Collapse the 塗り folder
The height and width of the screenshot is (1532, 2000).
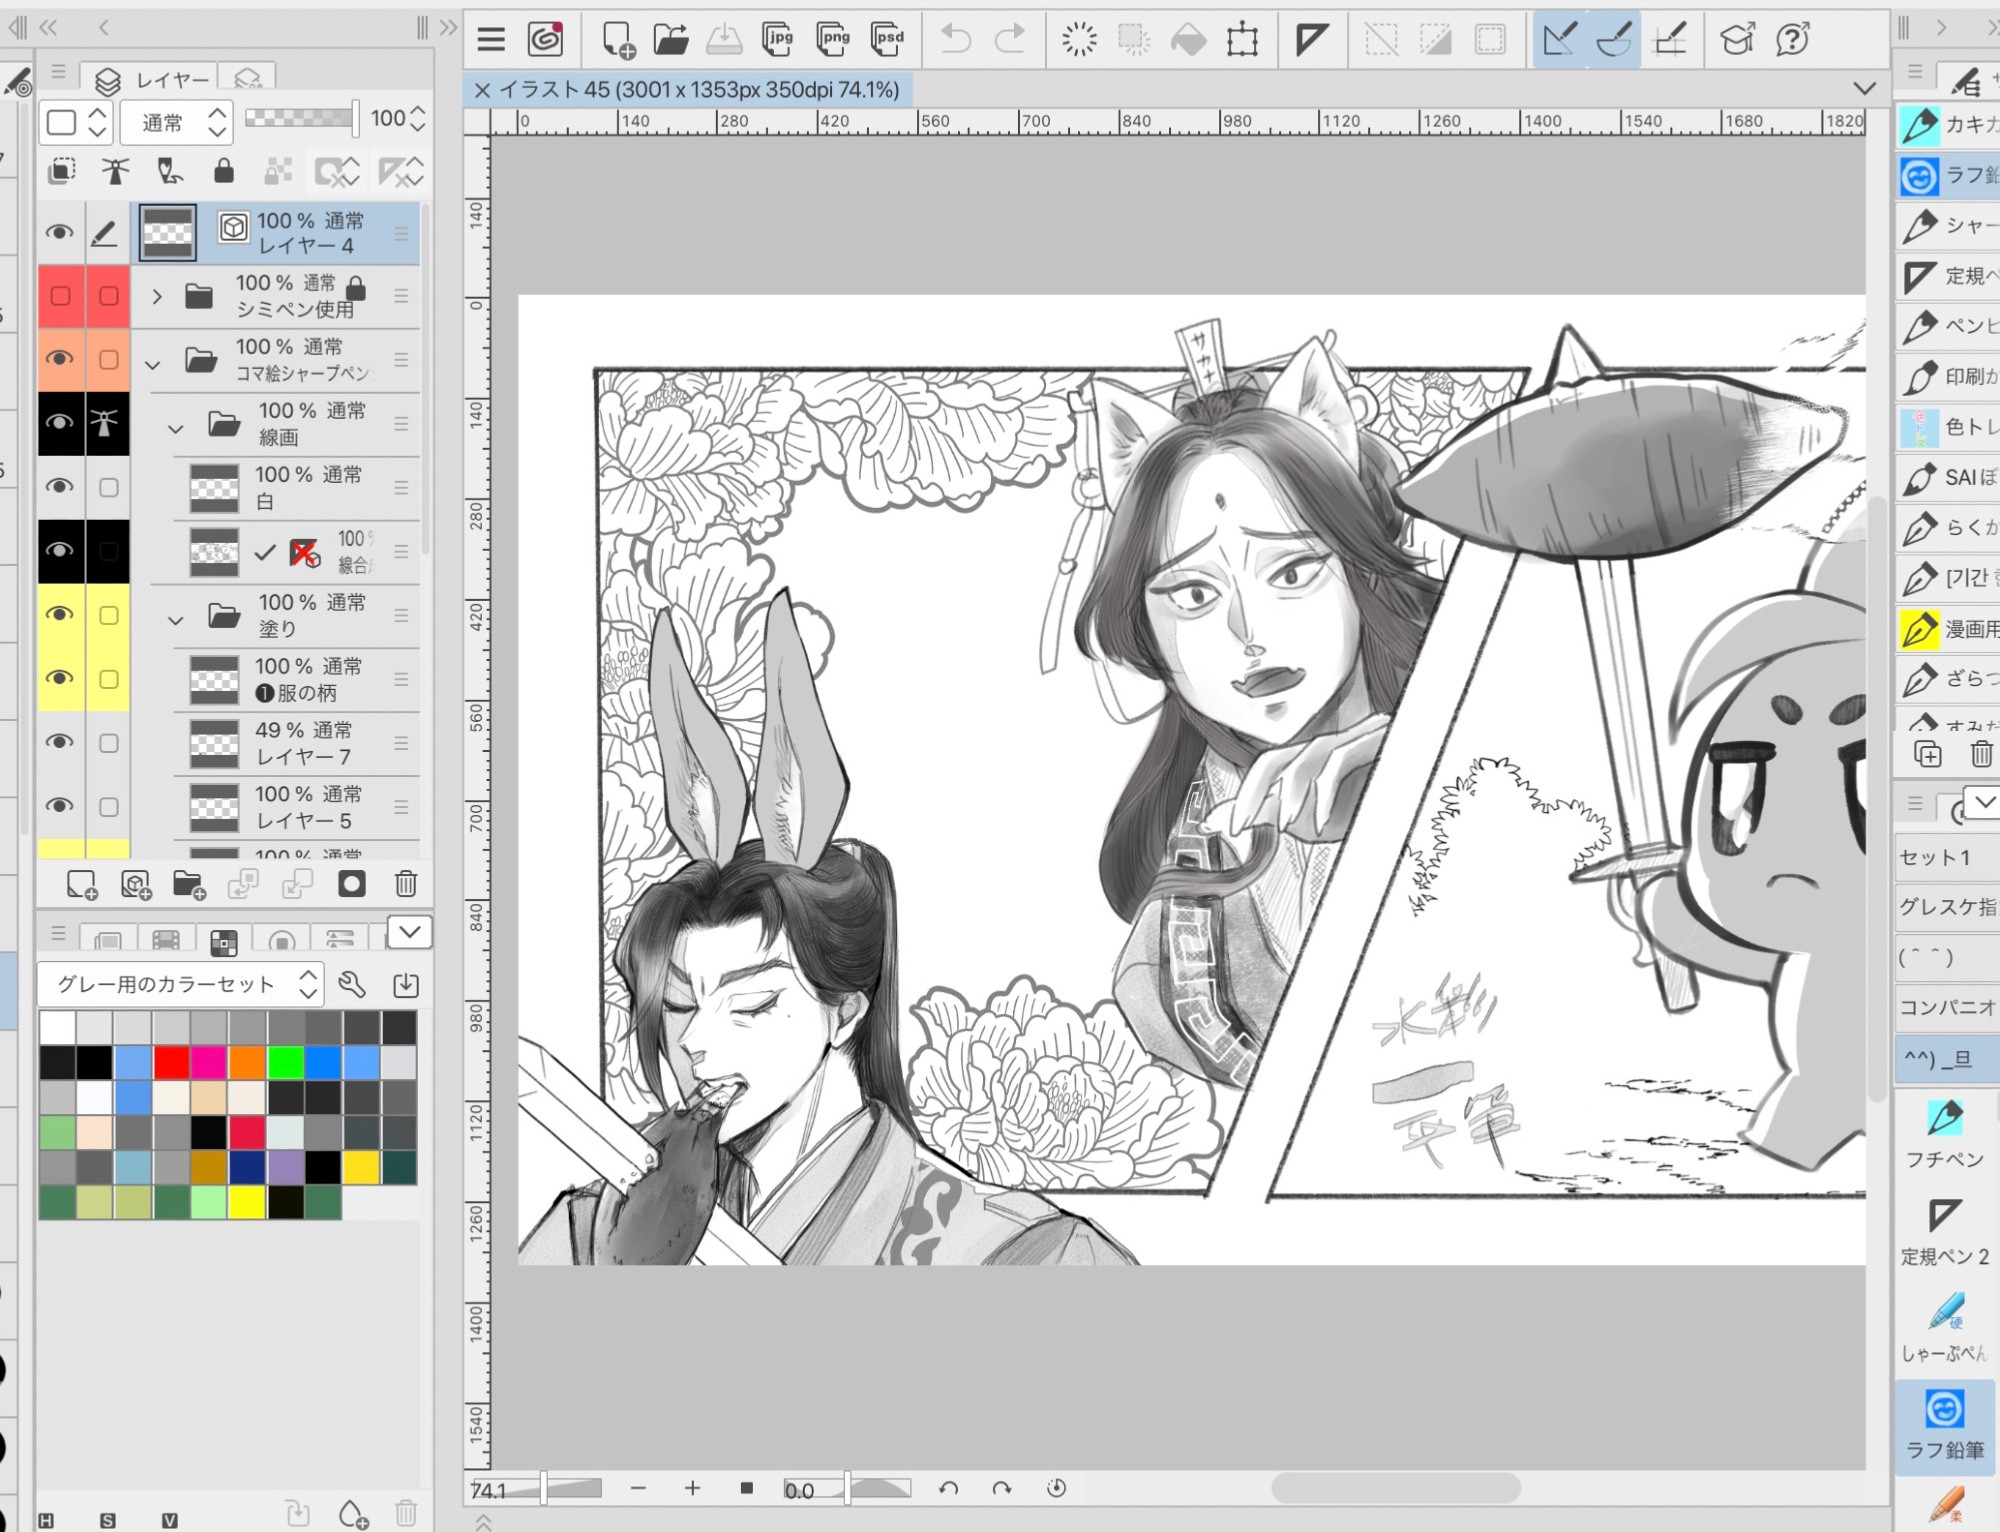(176, 621)
